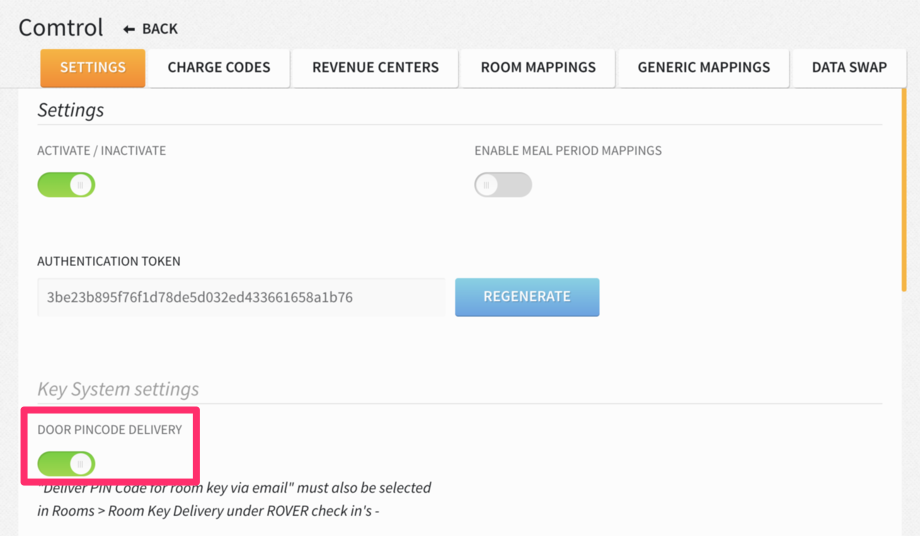
Task: Click the Authentication Token label
Action: (109, 262)
